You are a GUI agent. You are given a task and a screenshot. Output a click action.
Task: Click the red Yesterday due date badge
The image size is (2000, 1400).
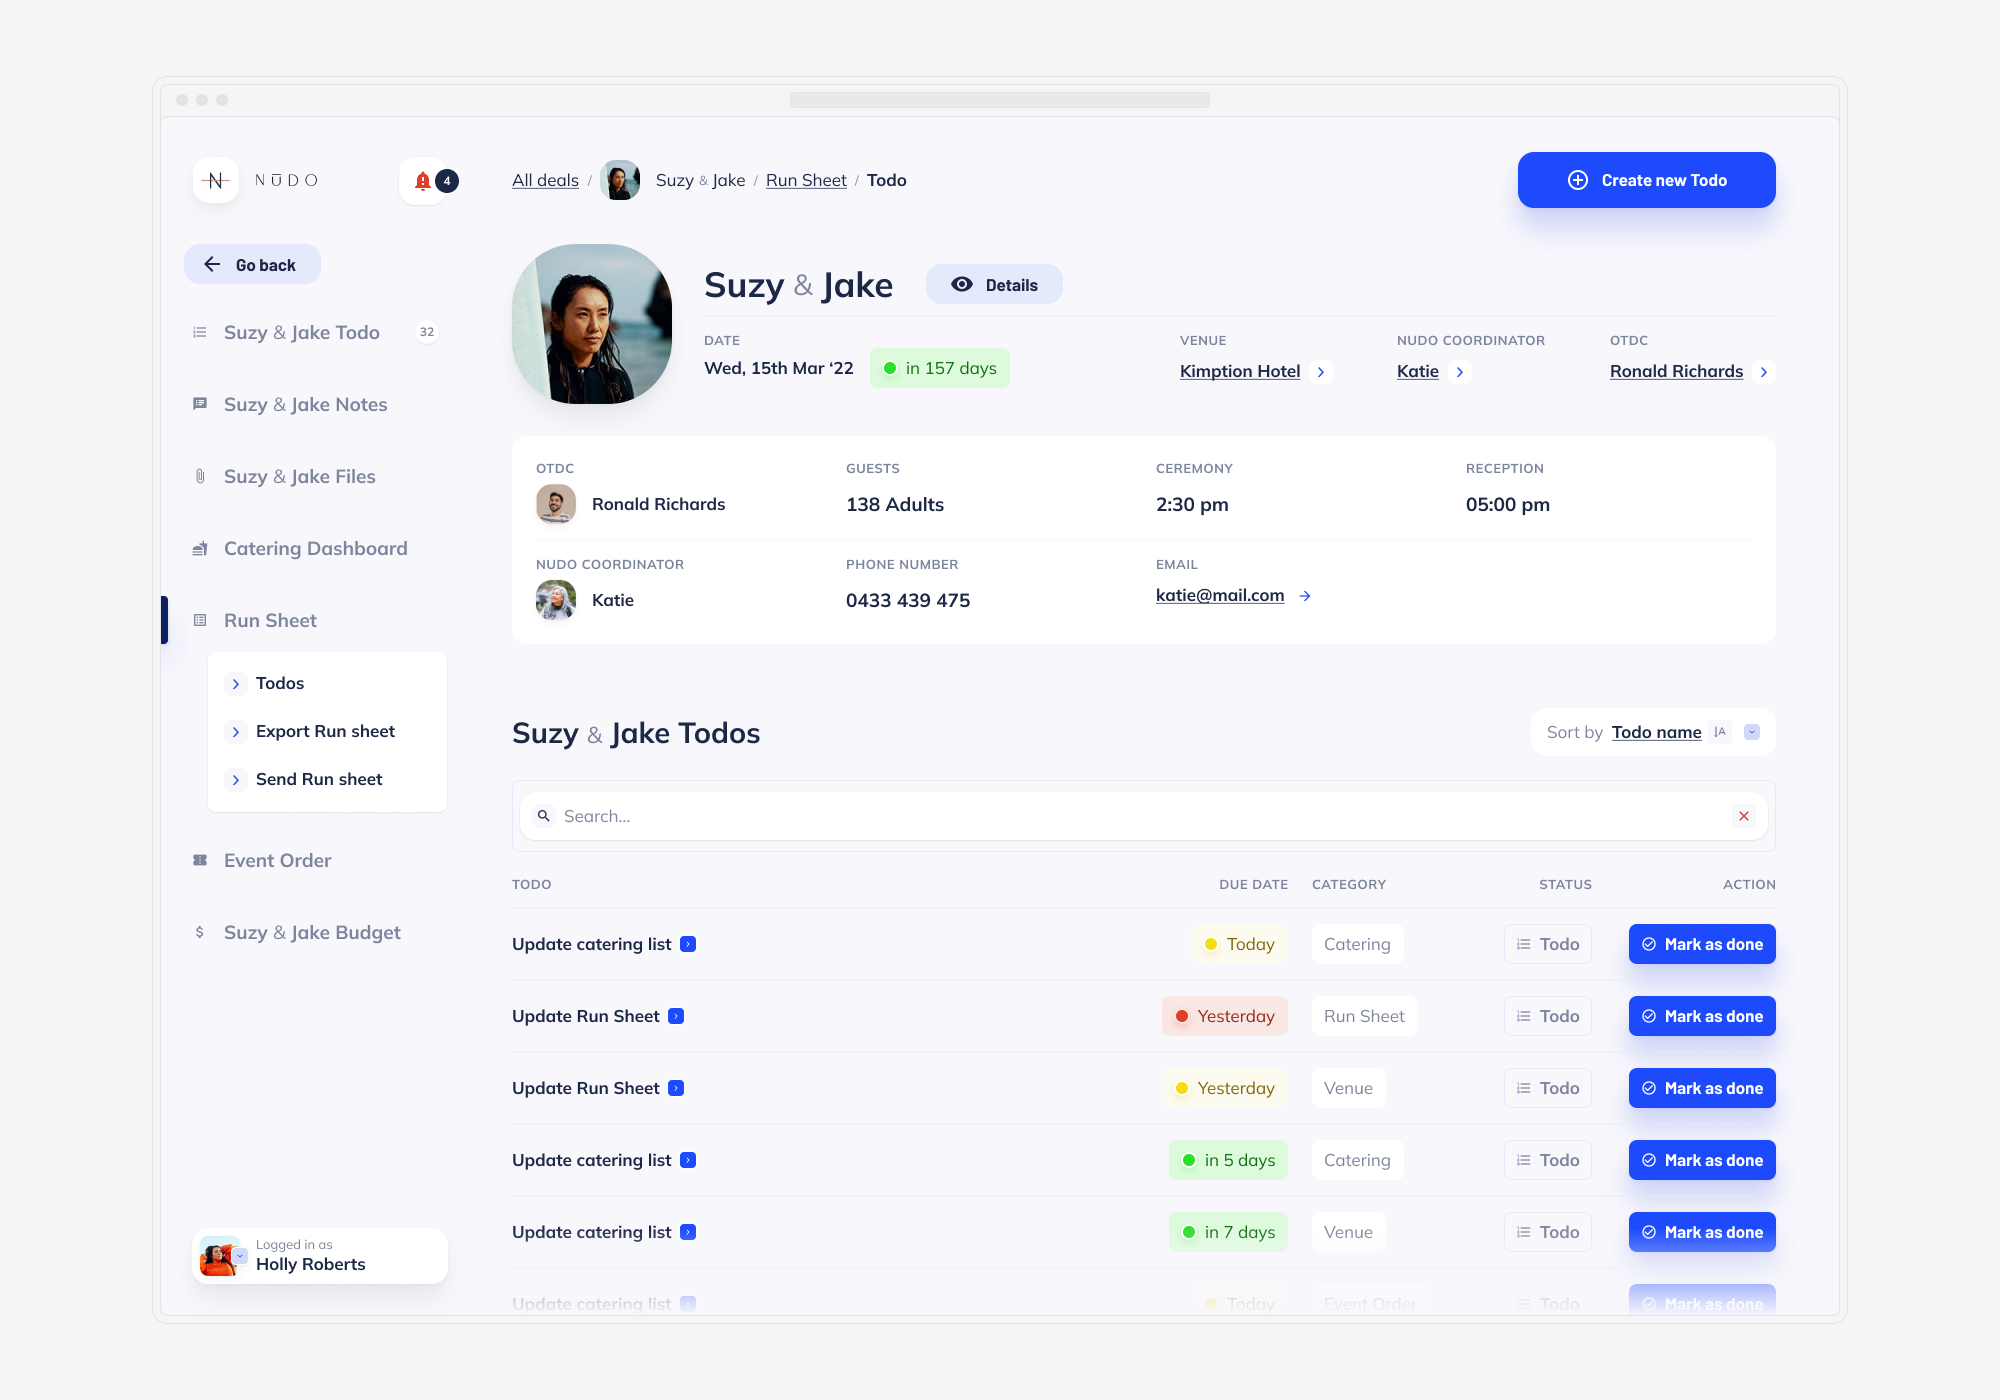click(1225, 1016)
